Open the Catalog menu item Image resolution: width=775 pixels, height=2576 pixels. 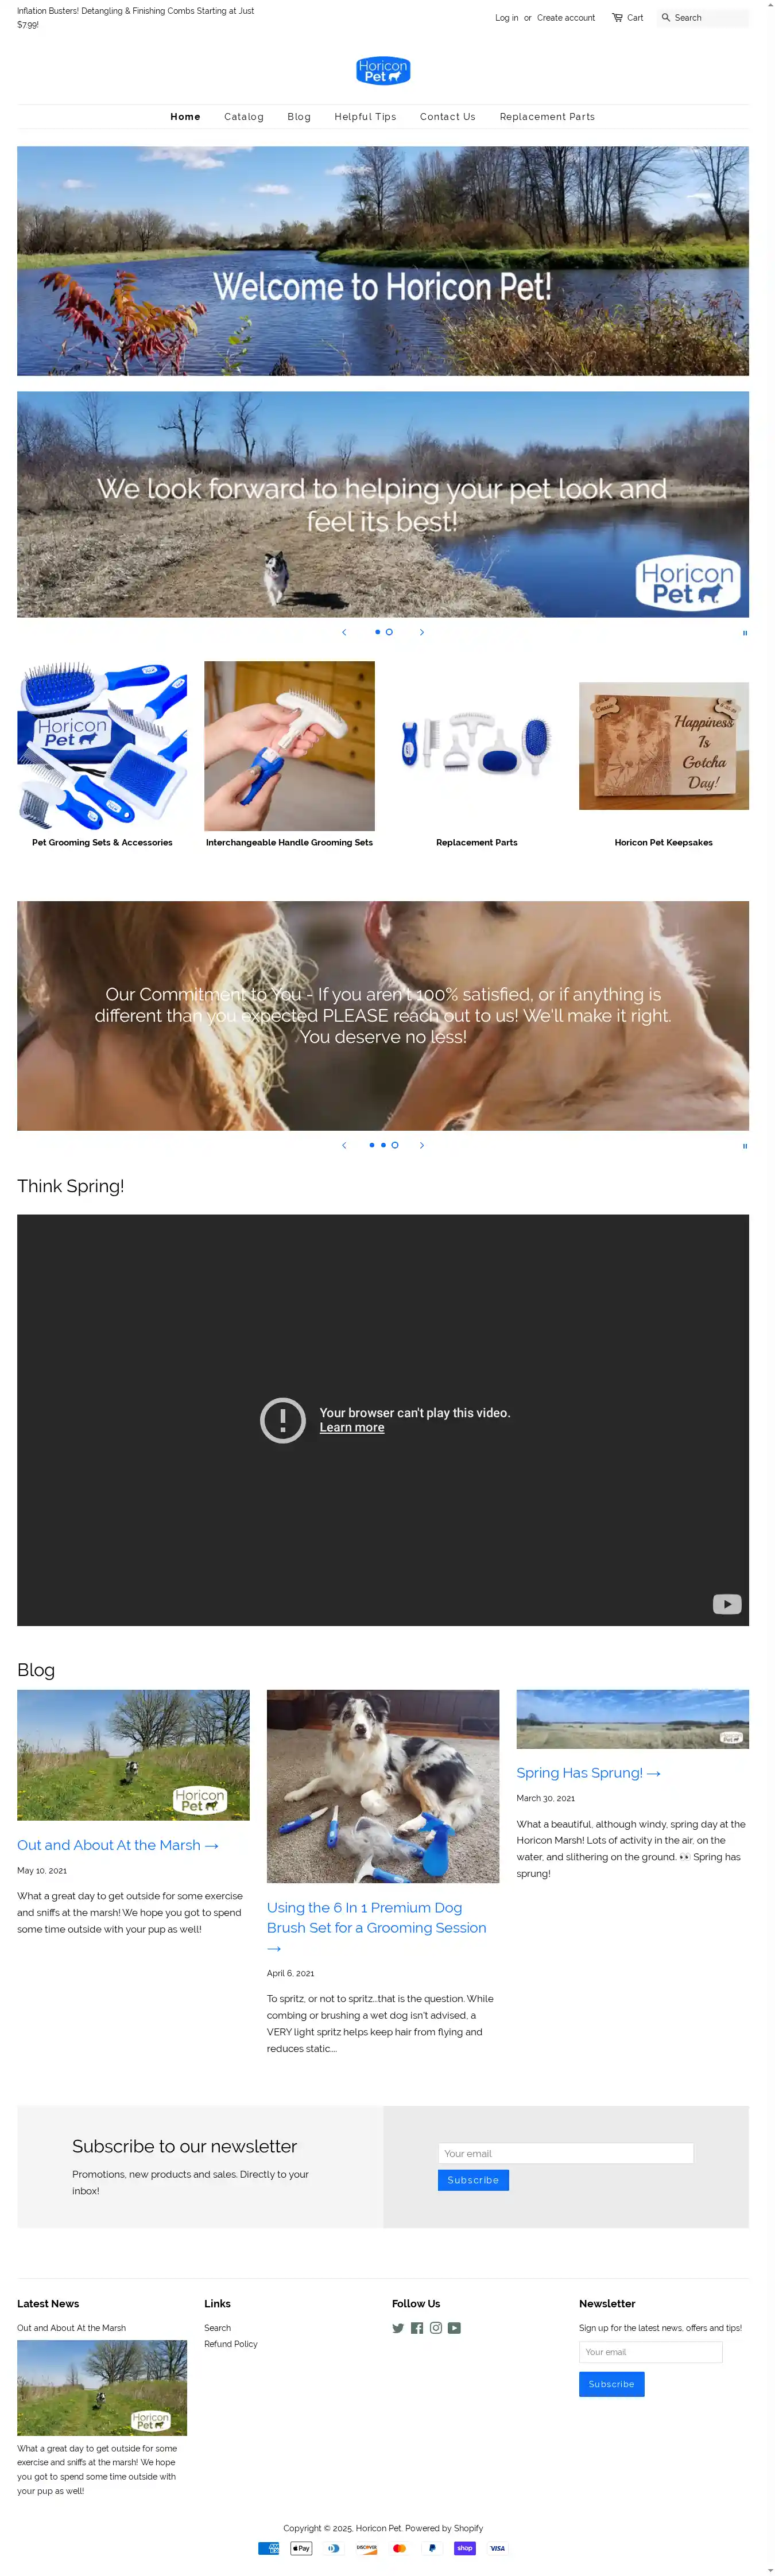[x=243, y=117]
